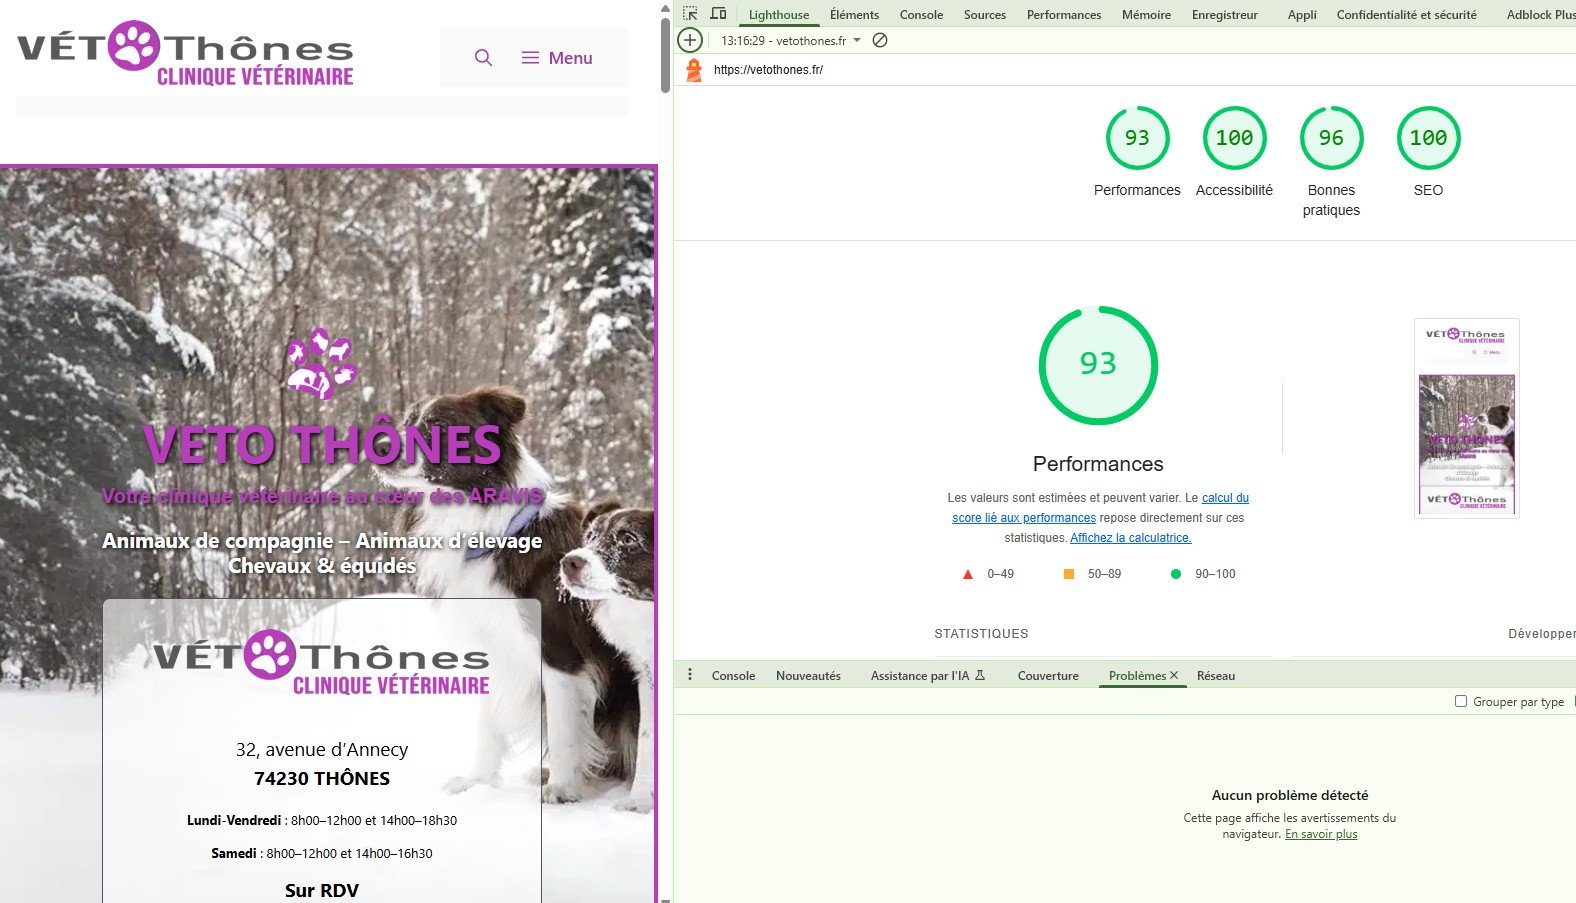Viewport: 1576px width, 903px height.
Task: Open the Confidentialité et sécurité tab
Action: [x=1406, y=15]
